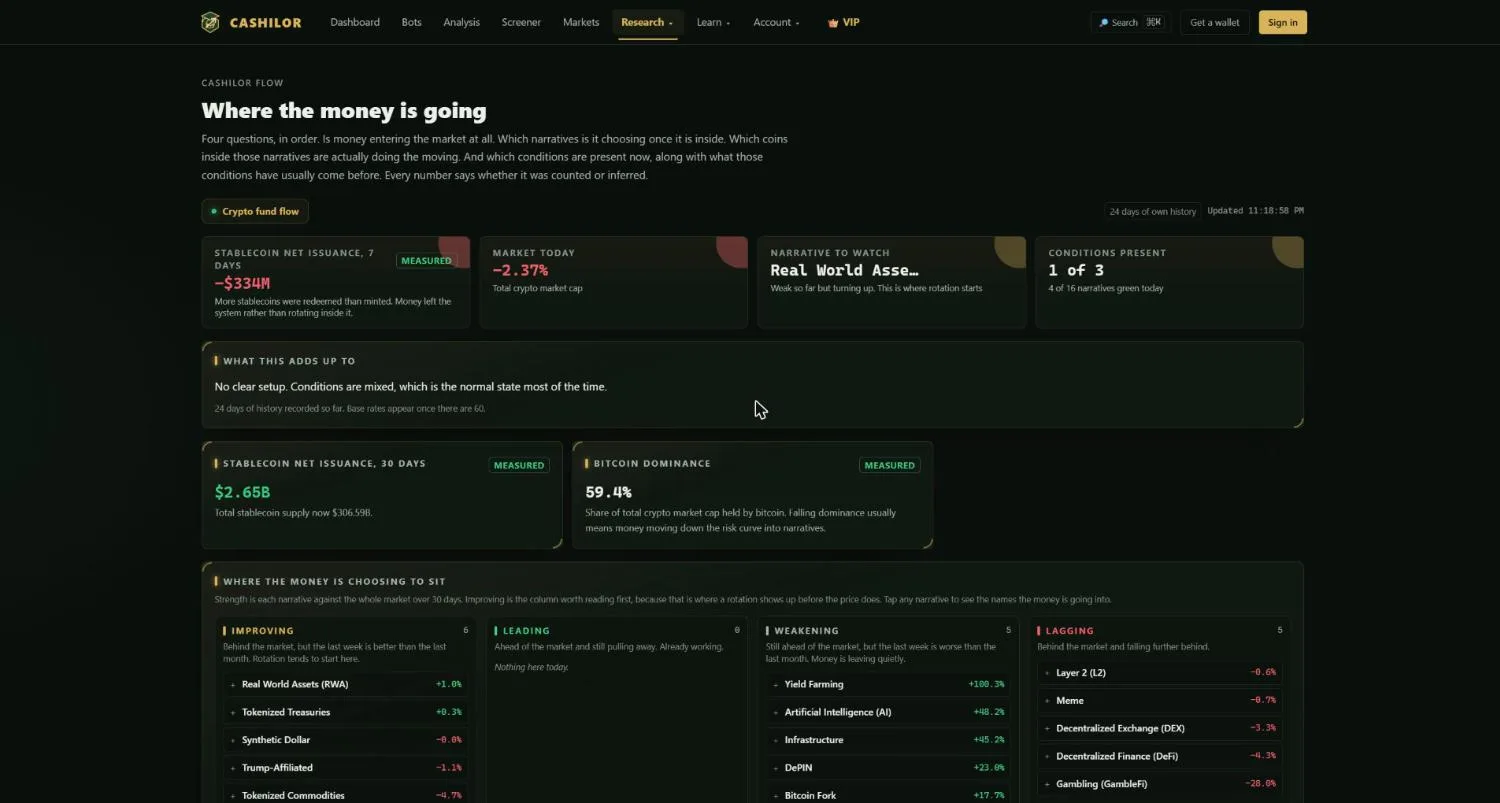
Task: Click the Sign in button
Action: pos(1282,23)
